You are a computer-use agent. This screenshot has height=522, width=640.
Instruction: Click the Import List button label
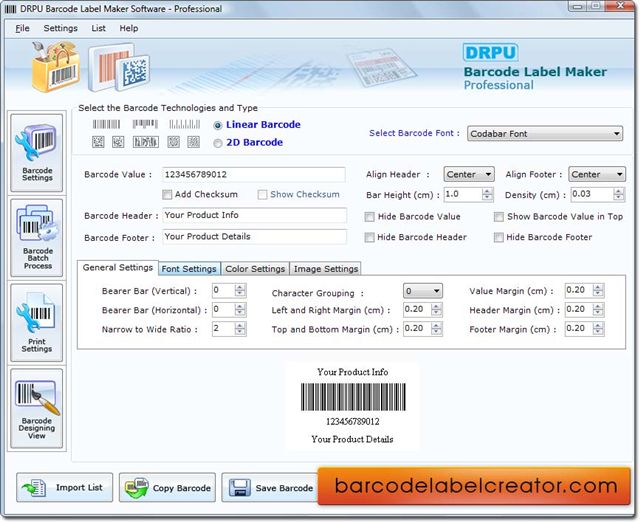(x=79, y=488)
